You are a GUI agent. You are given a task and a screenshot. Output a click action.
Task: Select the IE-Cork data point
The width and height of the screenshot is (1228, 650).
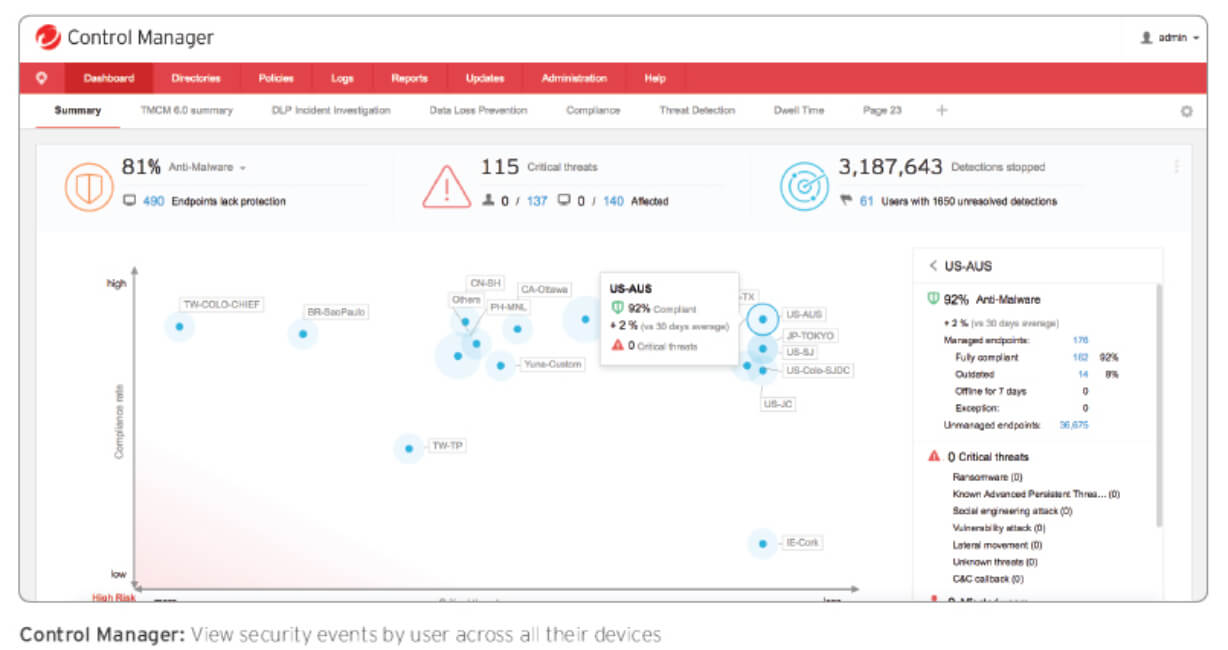(762, 543)
